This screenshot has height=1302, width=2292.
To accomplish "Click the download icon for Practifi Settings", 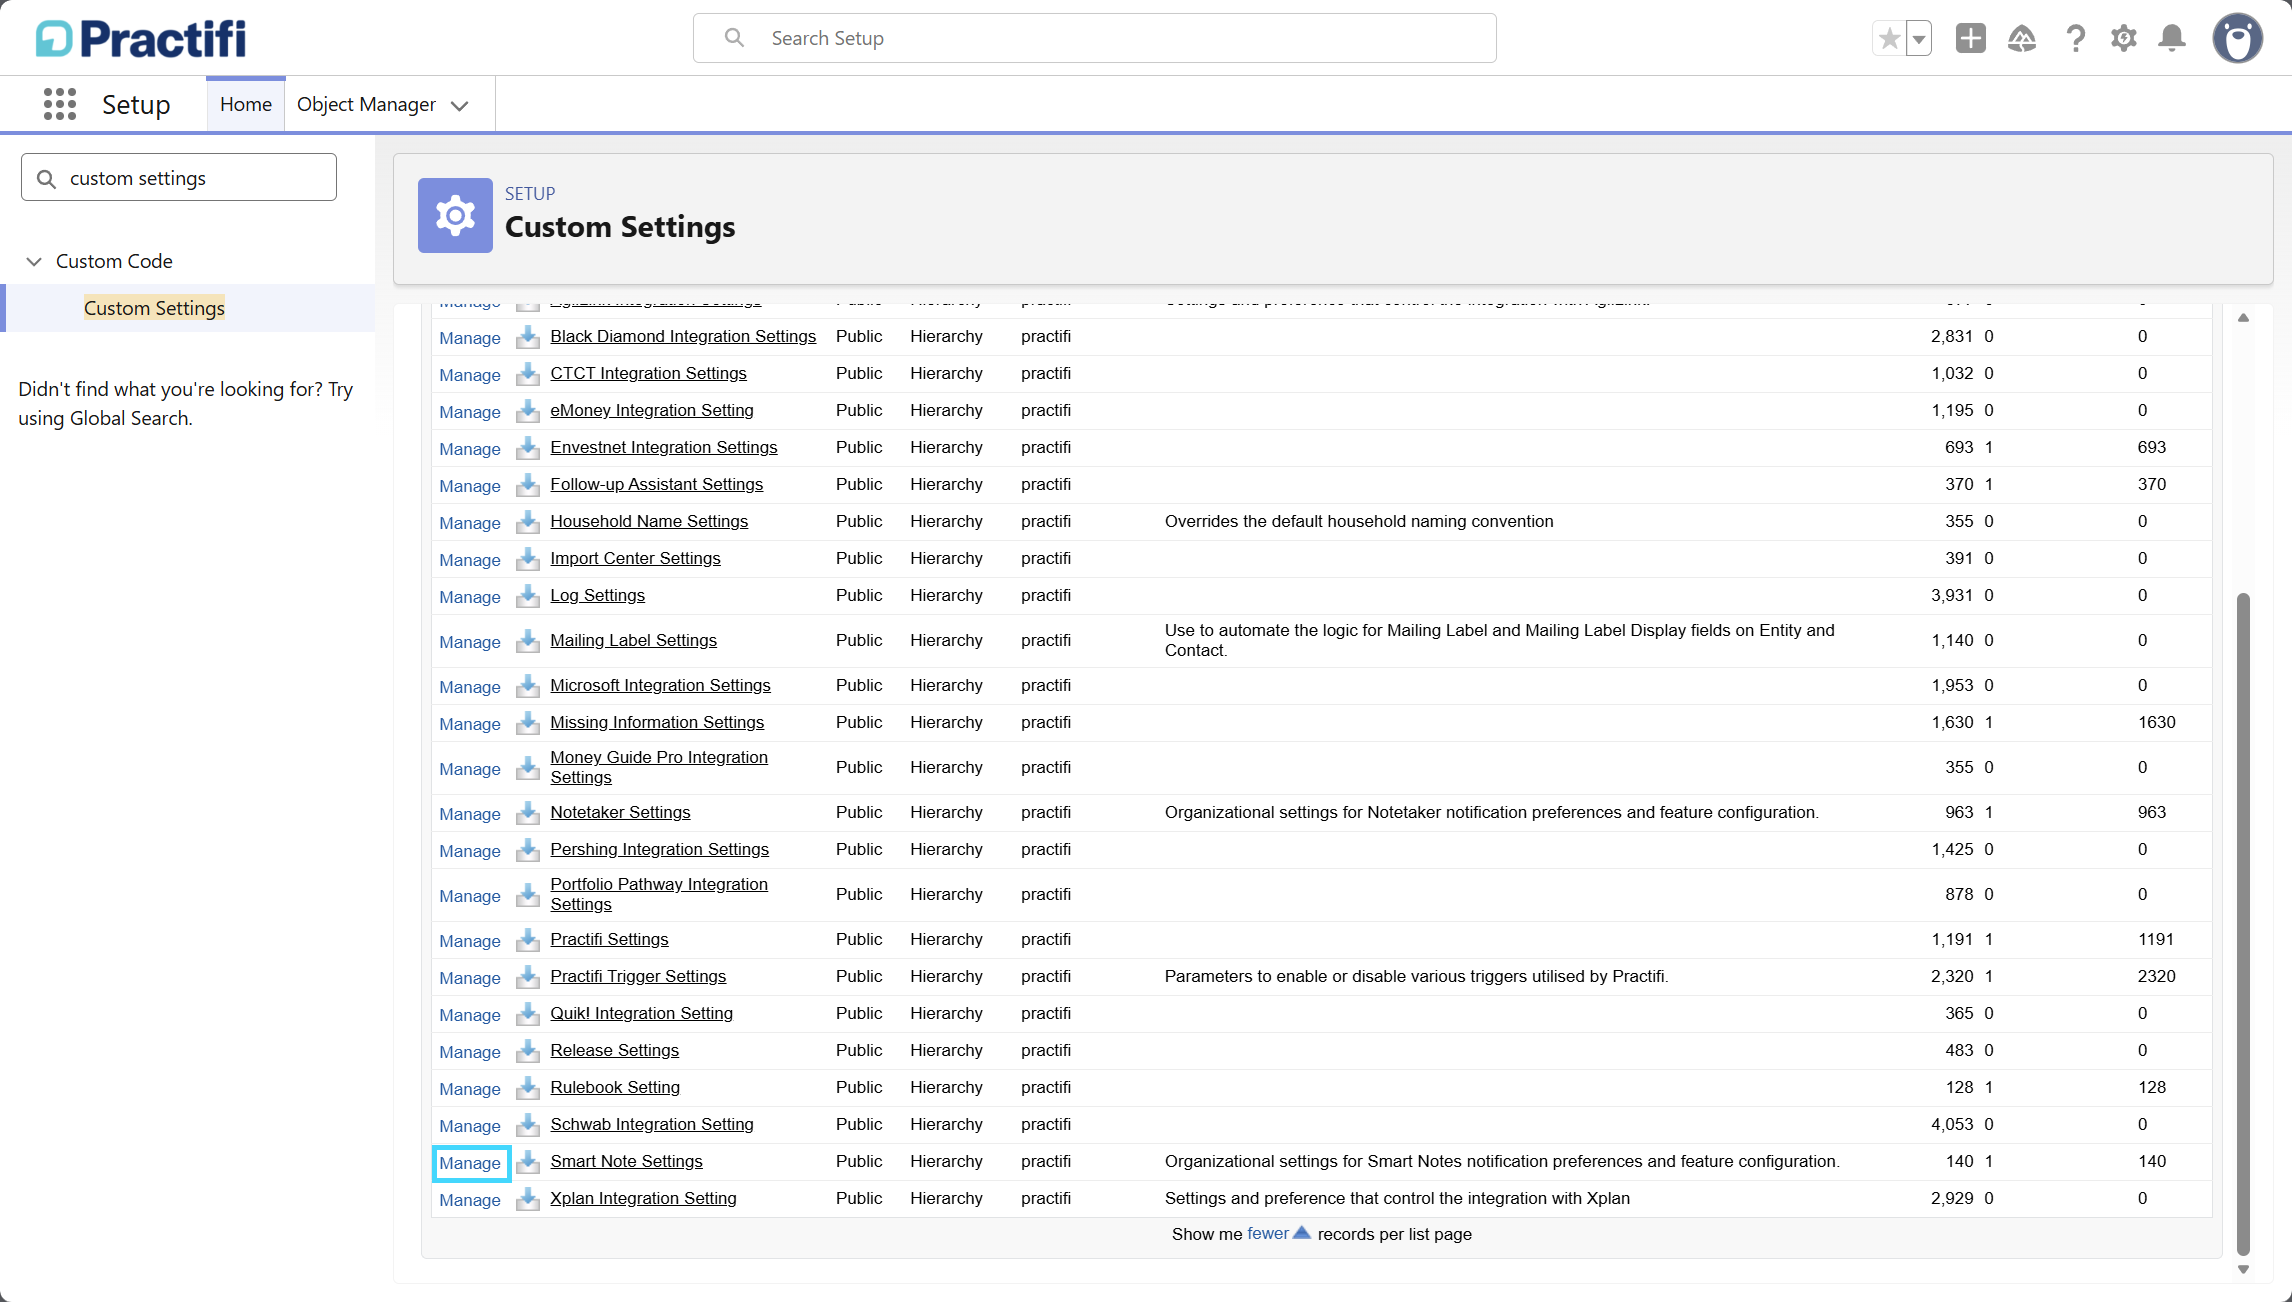I will [528, 940].
